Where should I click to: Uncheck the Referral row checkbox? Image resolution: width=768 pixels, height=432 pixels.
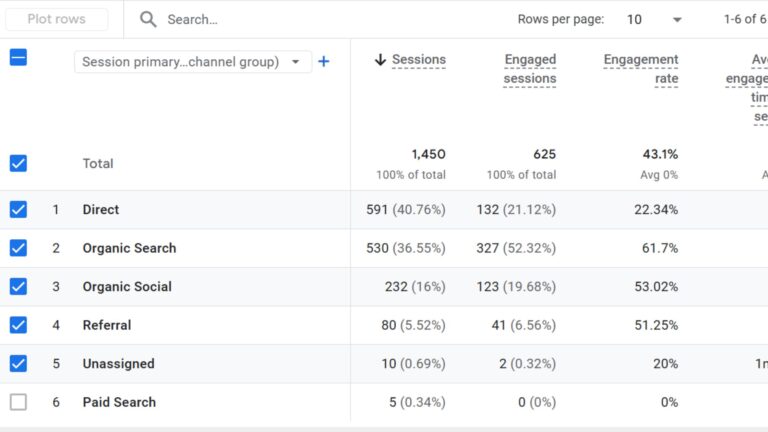(18, 325)
